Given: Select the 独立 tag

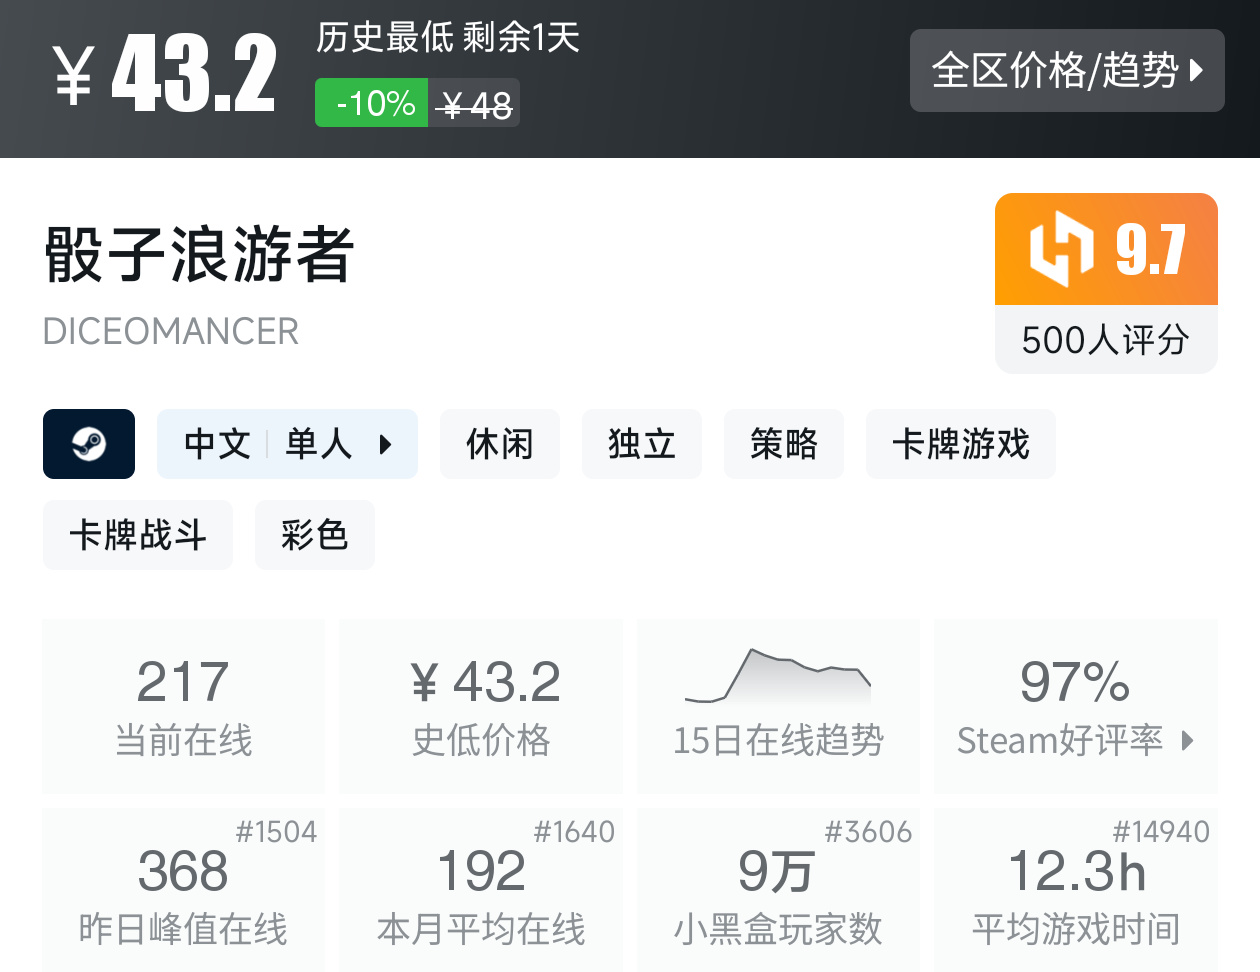Looking at the screenshot, I should point(642,444).
